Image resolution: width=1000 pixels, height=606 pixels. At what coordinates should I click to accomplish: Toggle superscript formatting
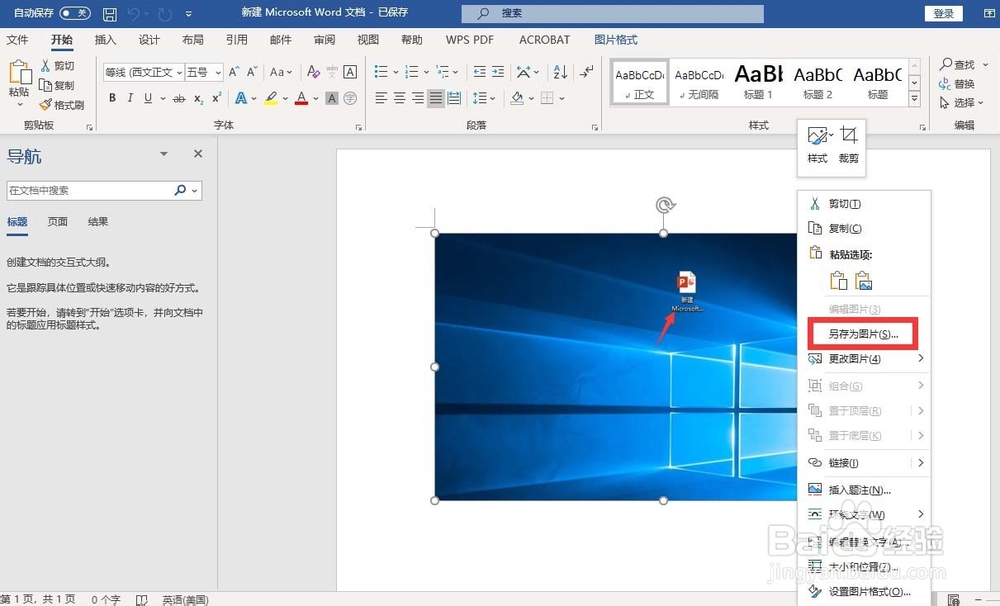click(x=216, y=98)
